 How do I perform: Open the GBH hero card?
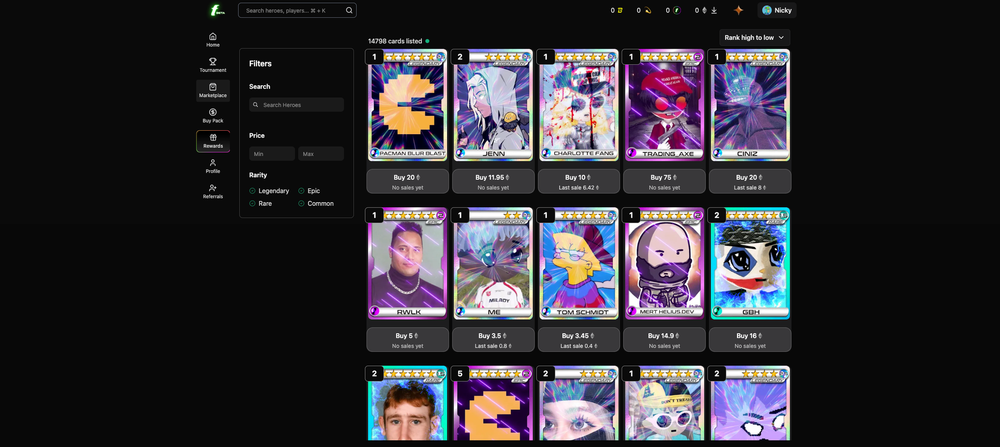(750, 263)
